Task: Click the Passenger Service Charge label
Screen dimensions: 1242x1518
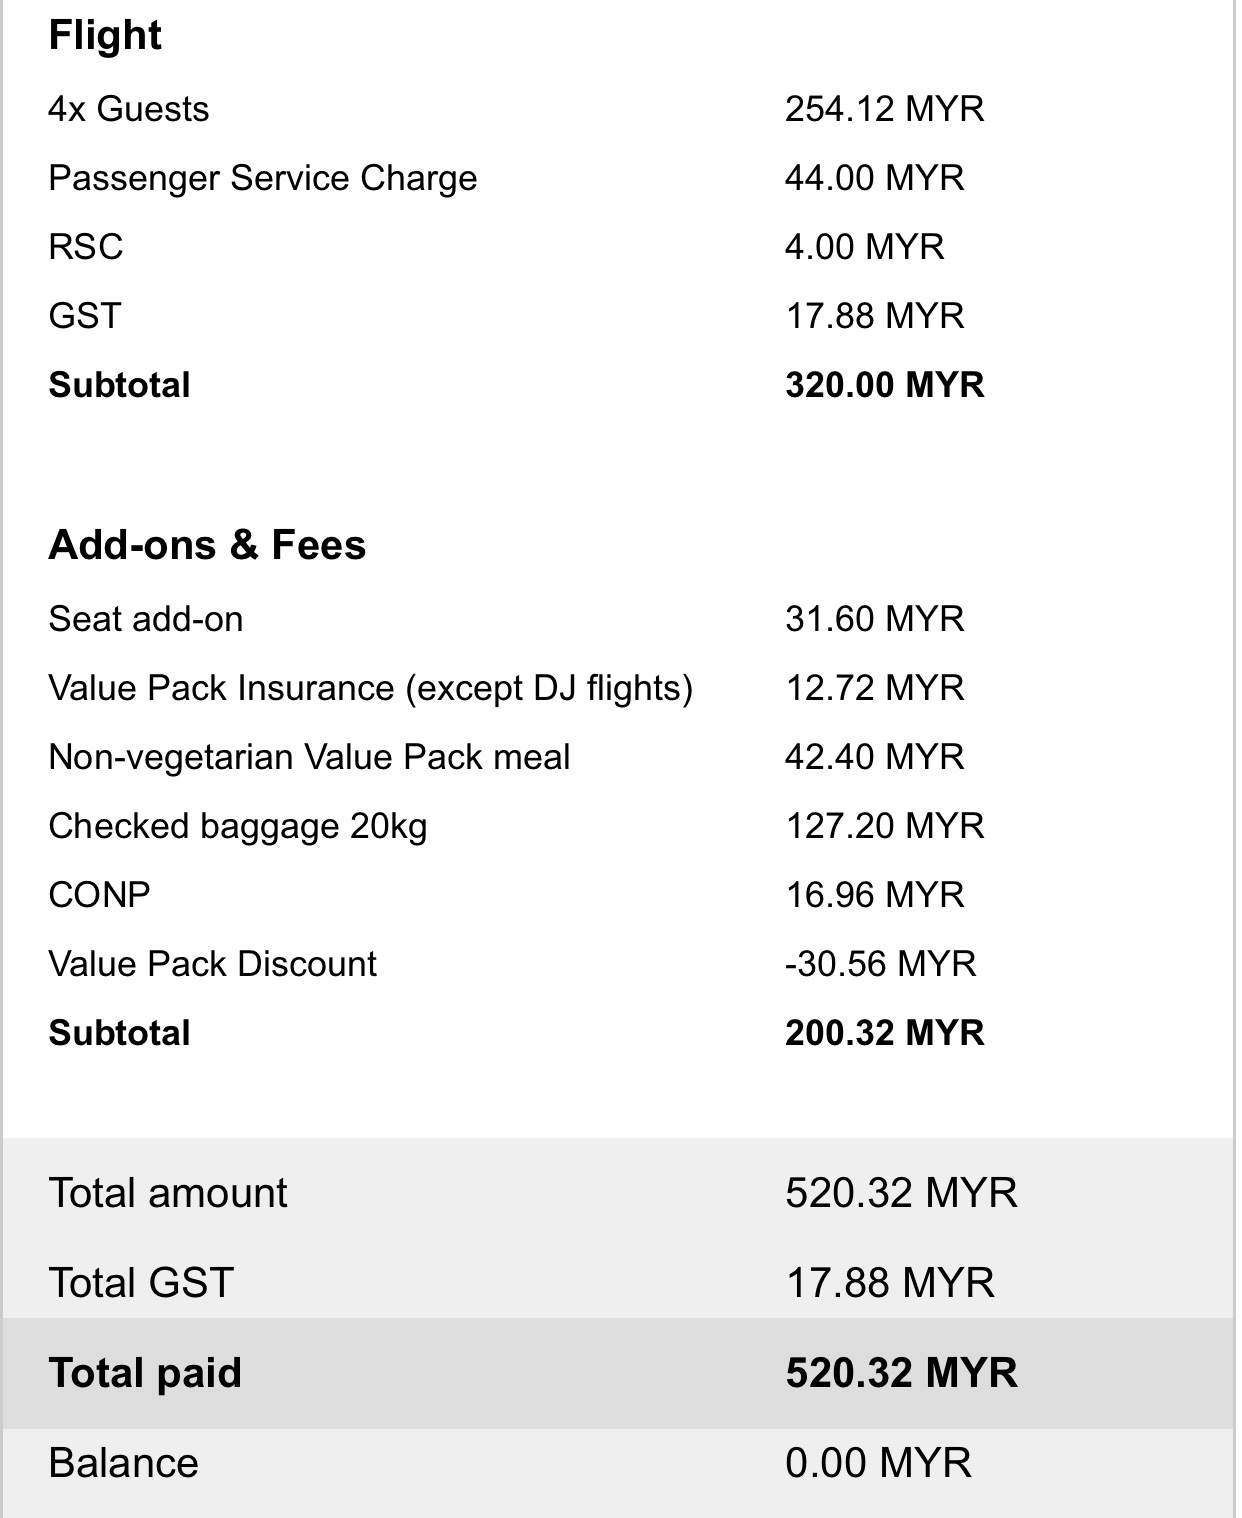Action: click(x=263, y=178)
